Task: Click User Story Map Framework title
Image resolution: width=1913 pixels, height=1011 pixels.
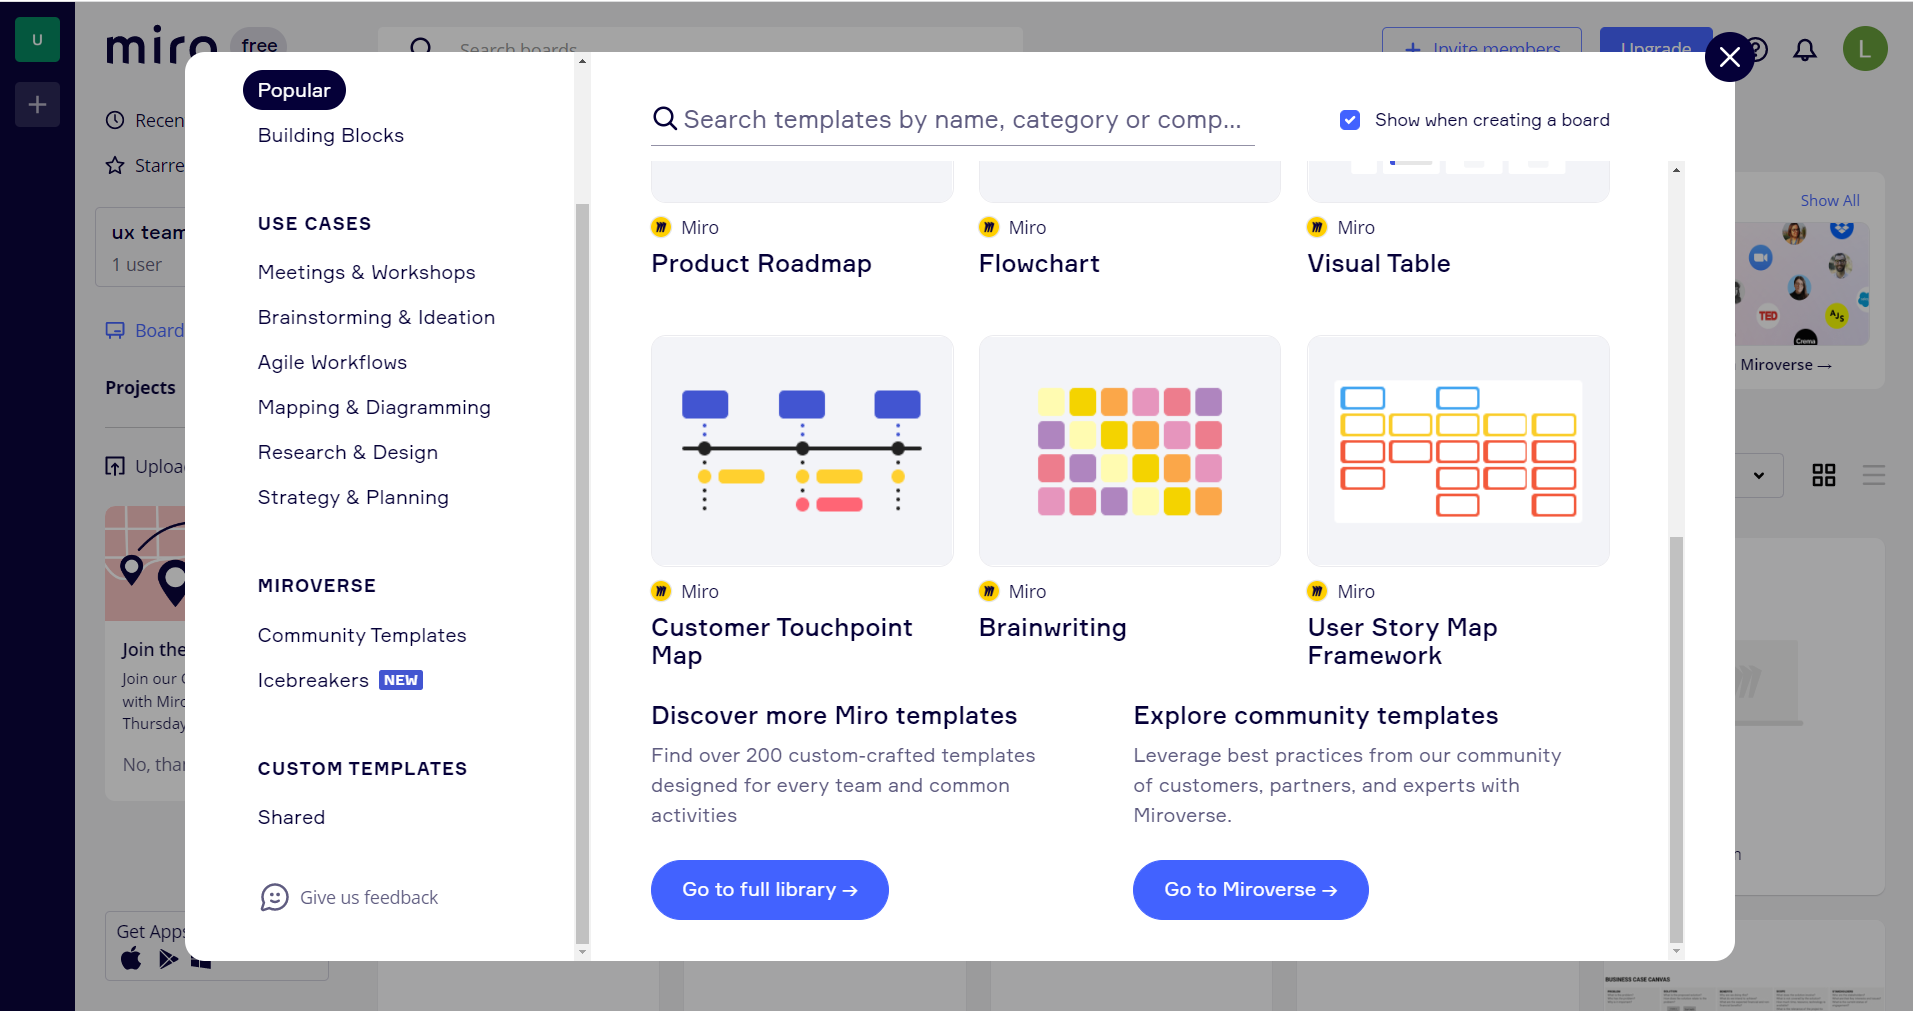Action: [x=1403, y=641]
